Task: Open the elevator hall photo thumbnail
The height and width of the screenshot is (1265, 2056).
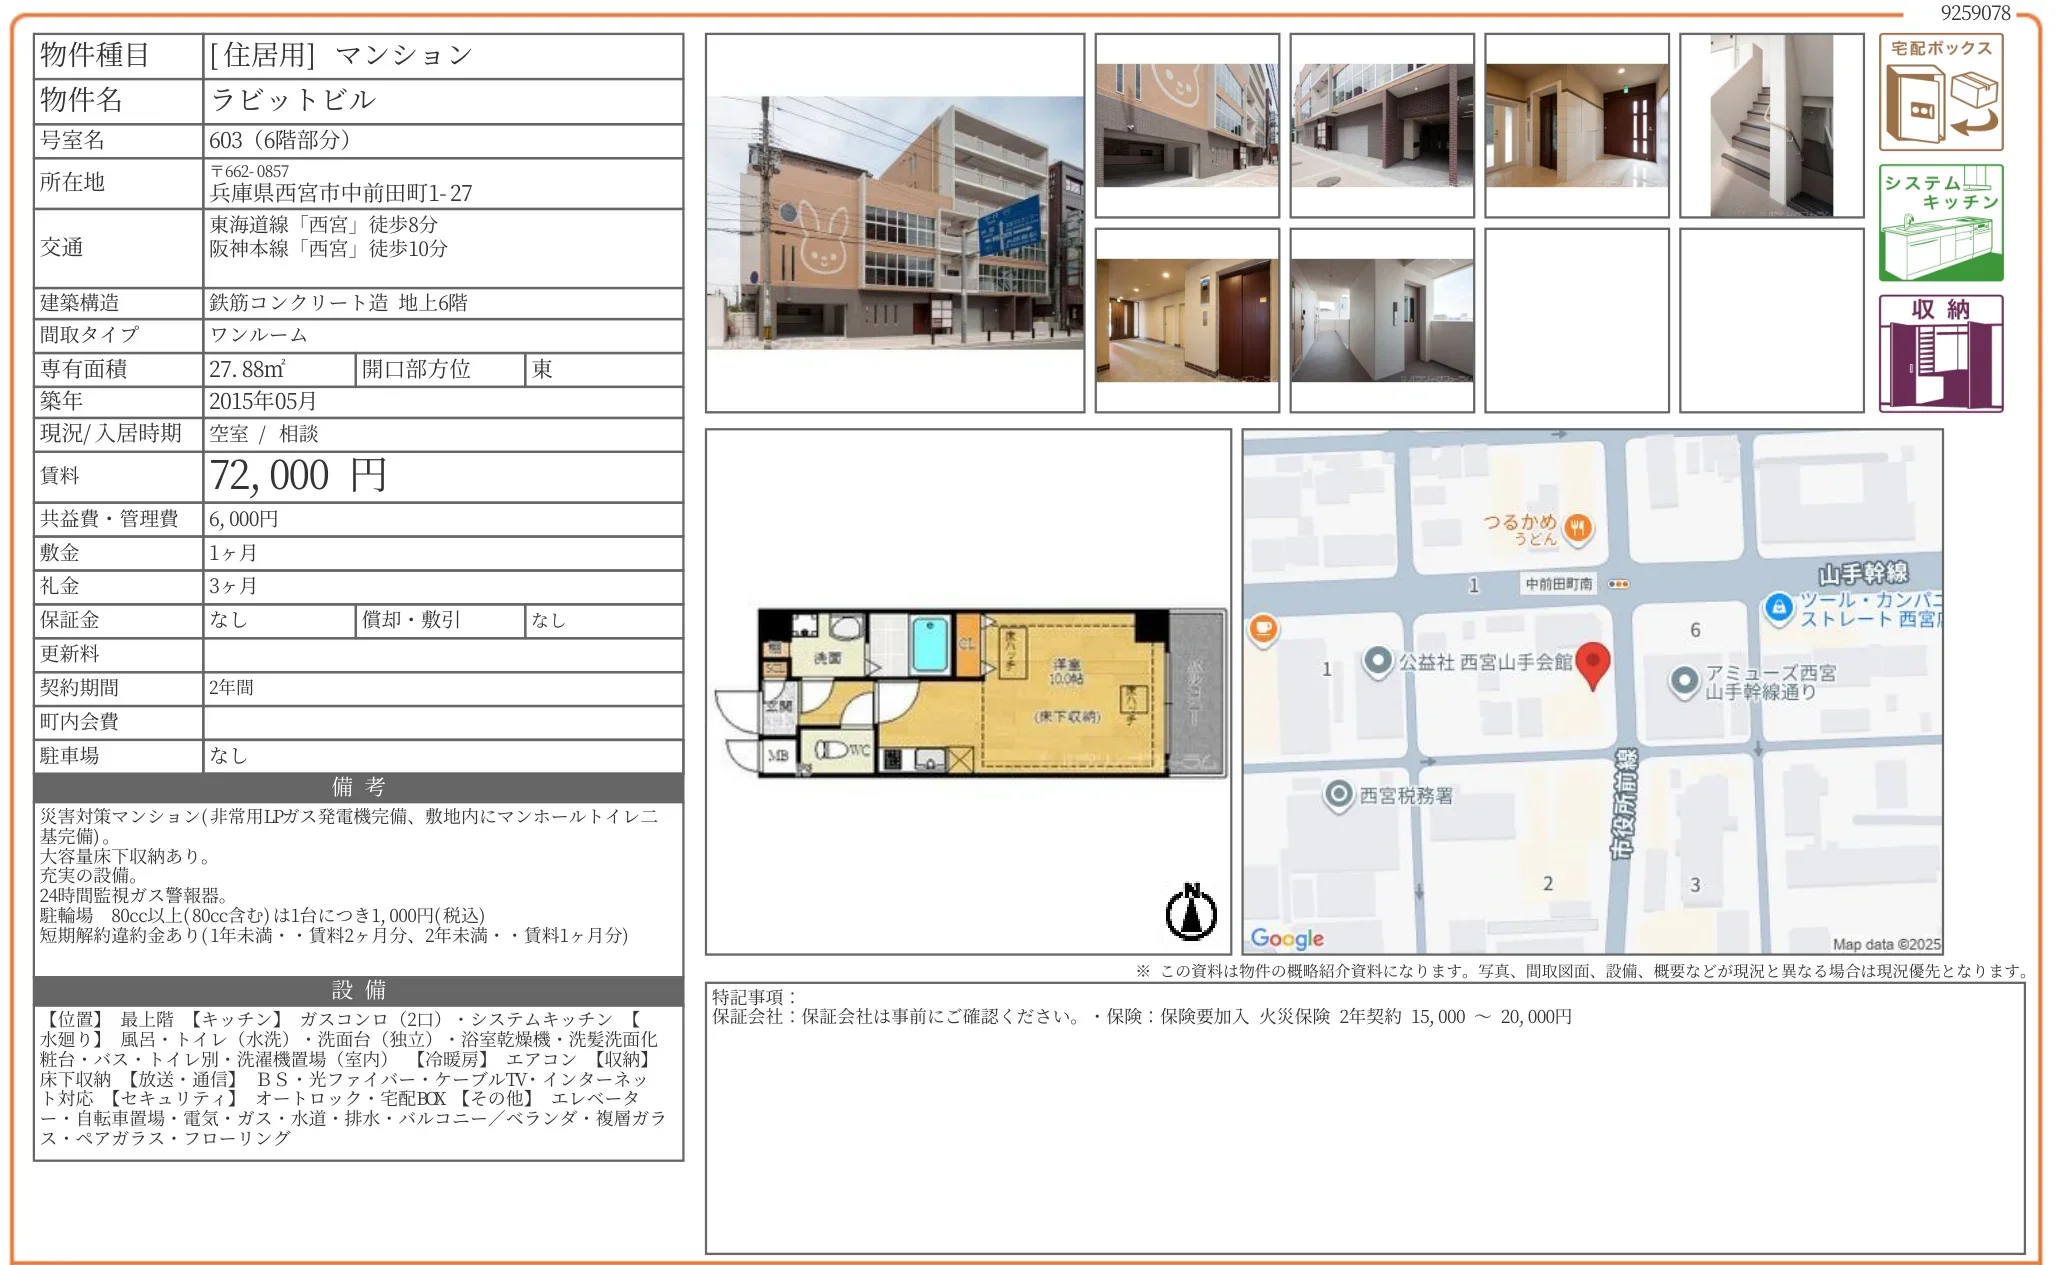Action: coord(1187,320)
